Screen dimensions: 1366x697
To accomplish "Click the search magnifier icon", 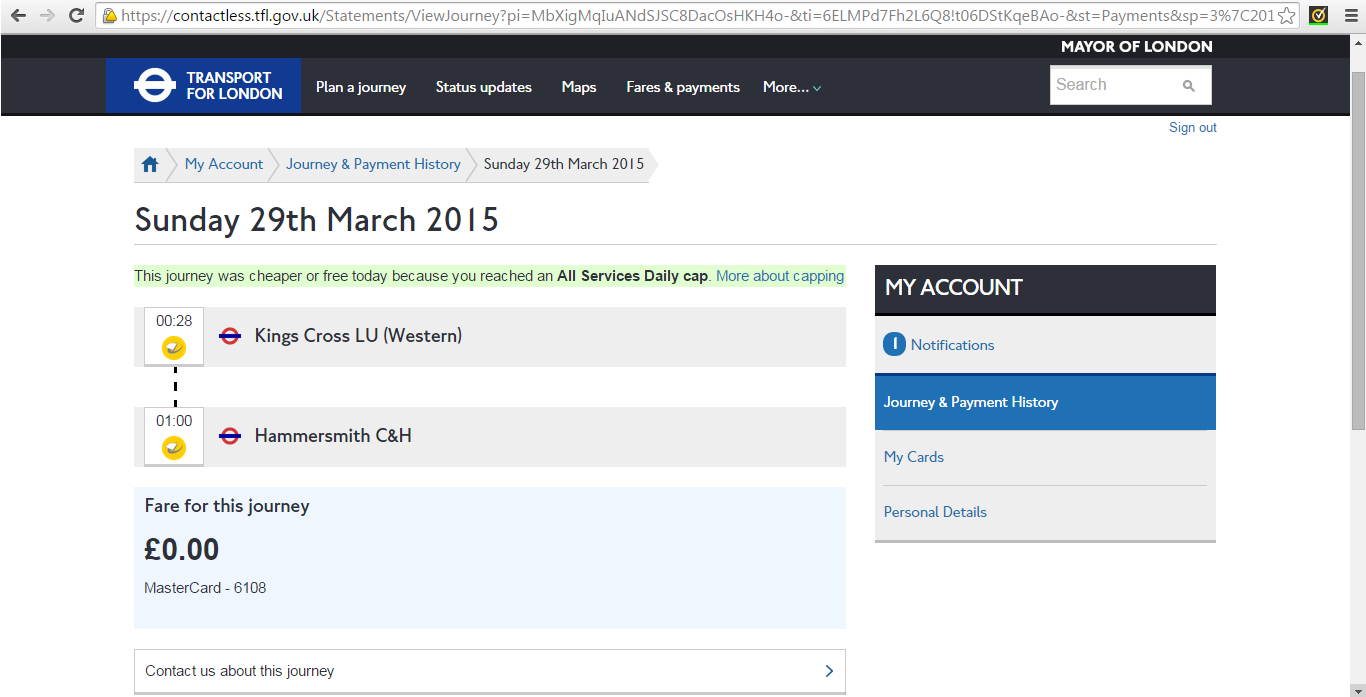I will pyautogui.click(x=1189, y=86).
